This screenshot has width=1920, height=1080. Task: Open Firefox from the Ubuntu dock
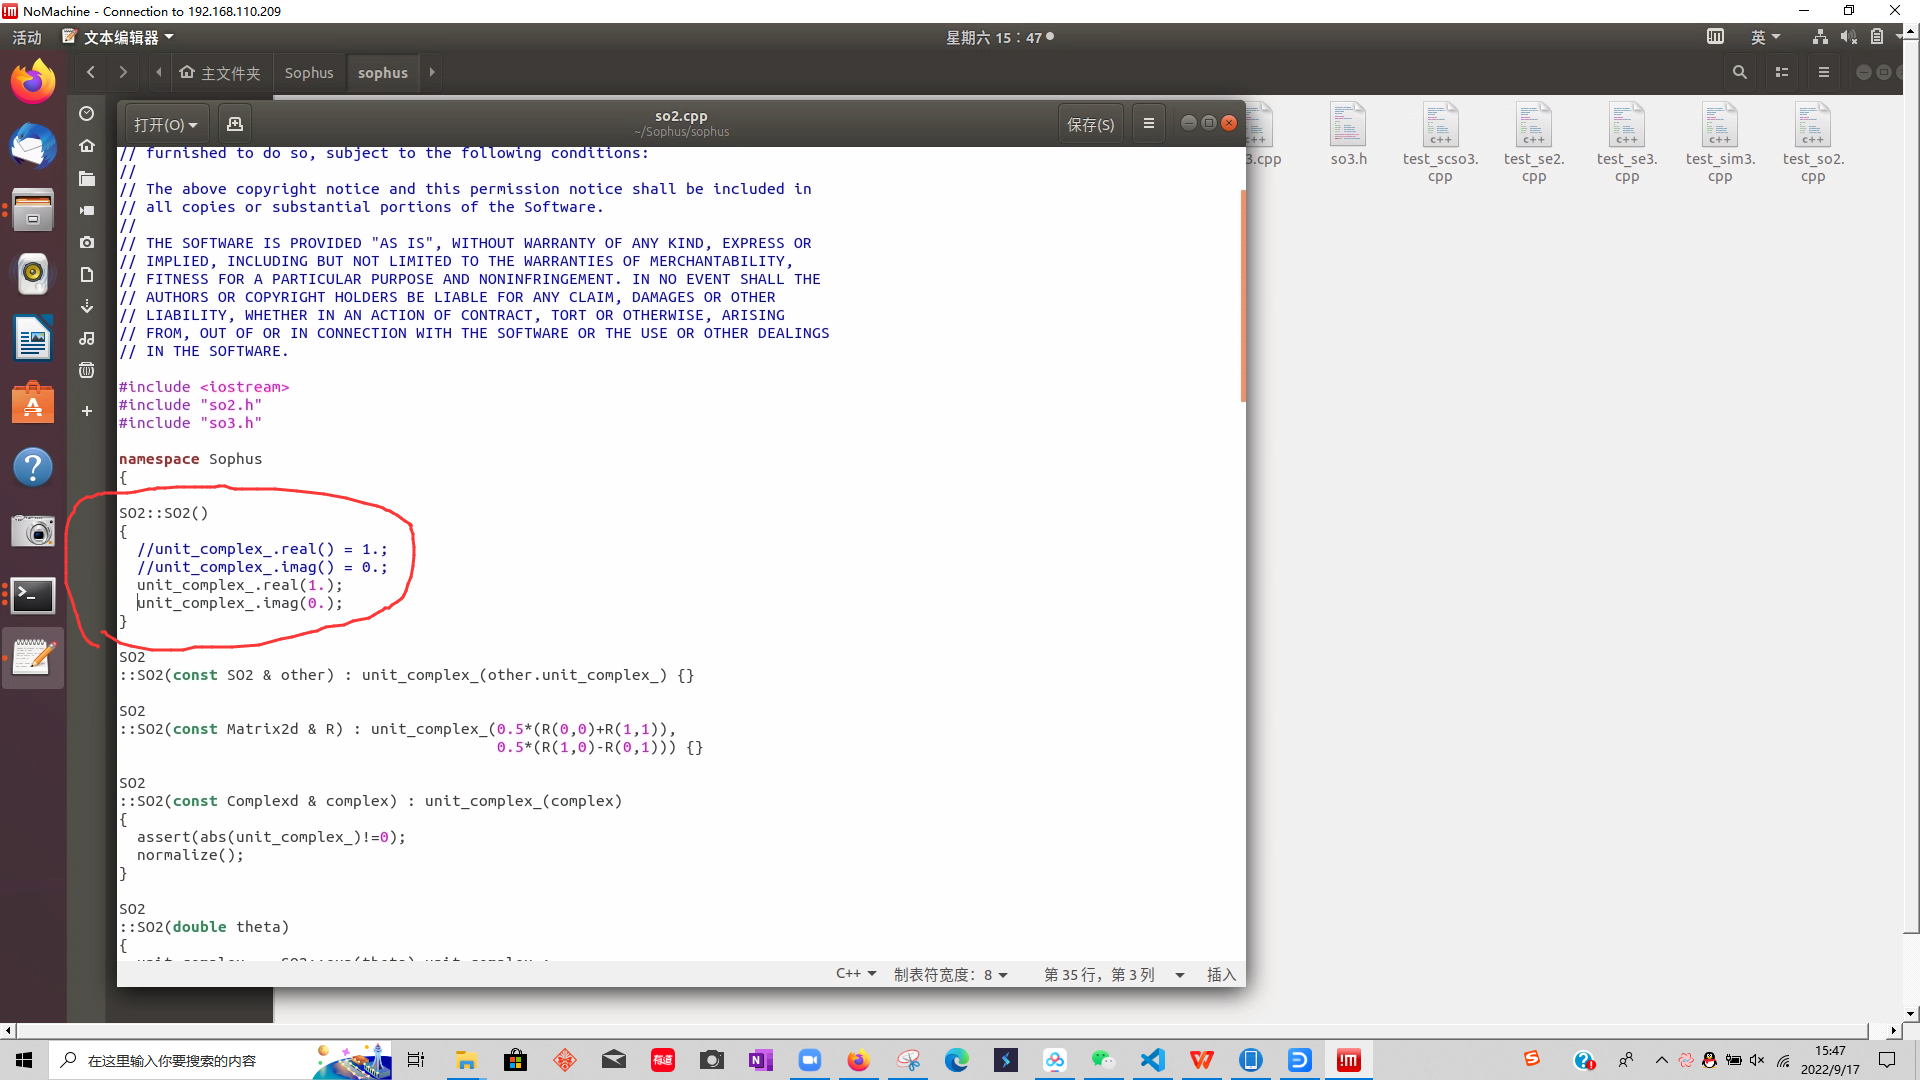pyautogui.click(x=33, y=82)
